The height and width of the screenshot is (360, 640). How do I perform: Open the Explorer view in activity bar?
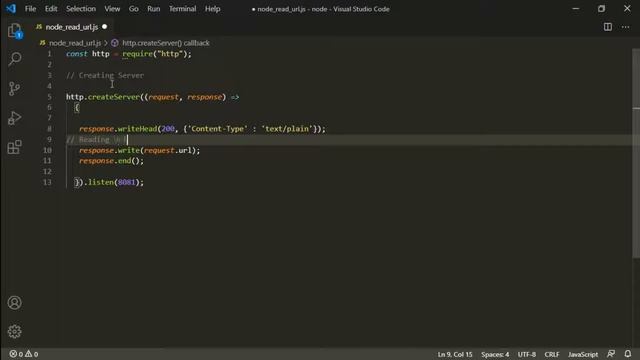pyautogui.click(x=15, y=31)
